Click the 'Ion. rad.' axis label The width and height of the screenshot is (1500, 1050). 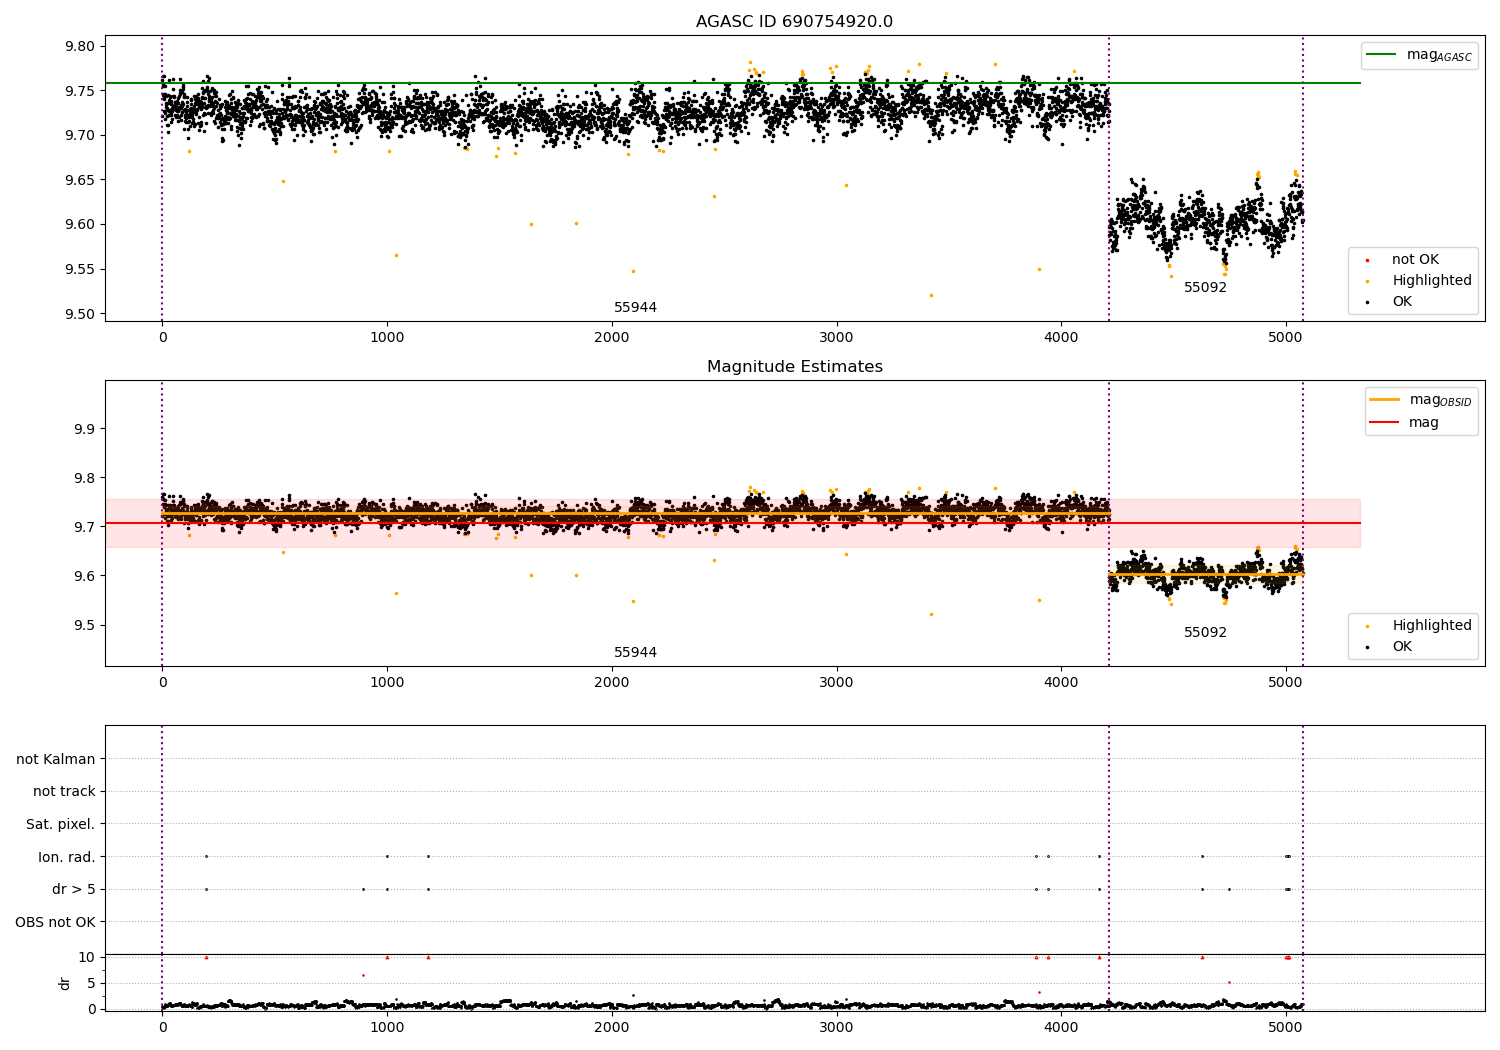pos(67,857)
